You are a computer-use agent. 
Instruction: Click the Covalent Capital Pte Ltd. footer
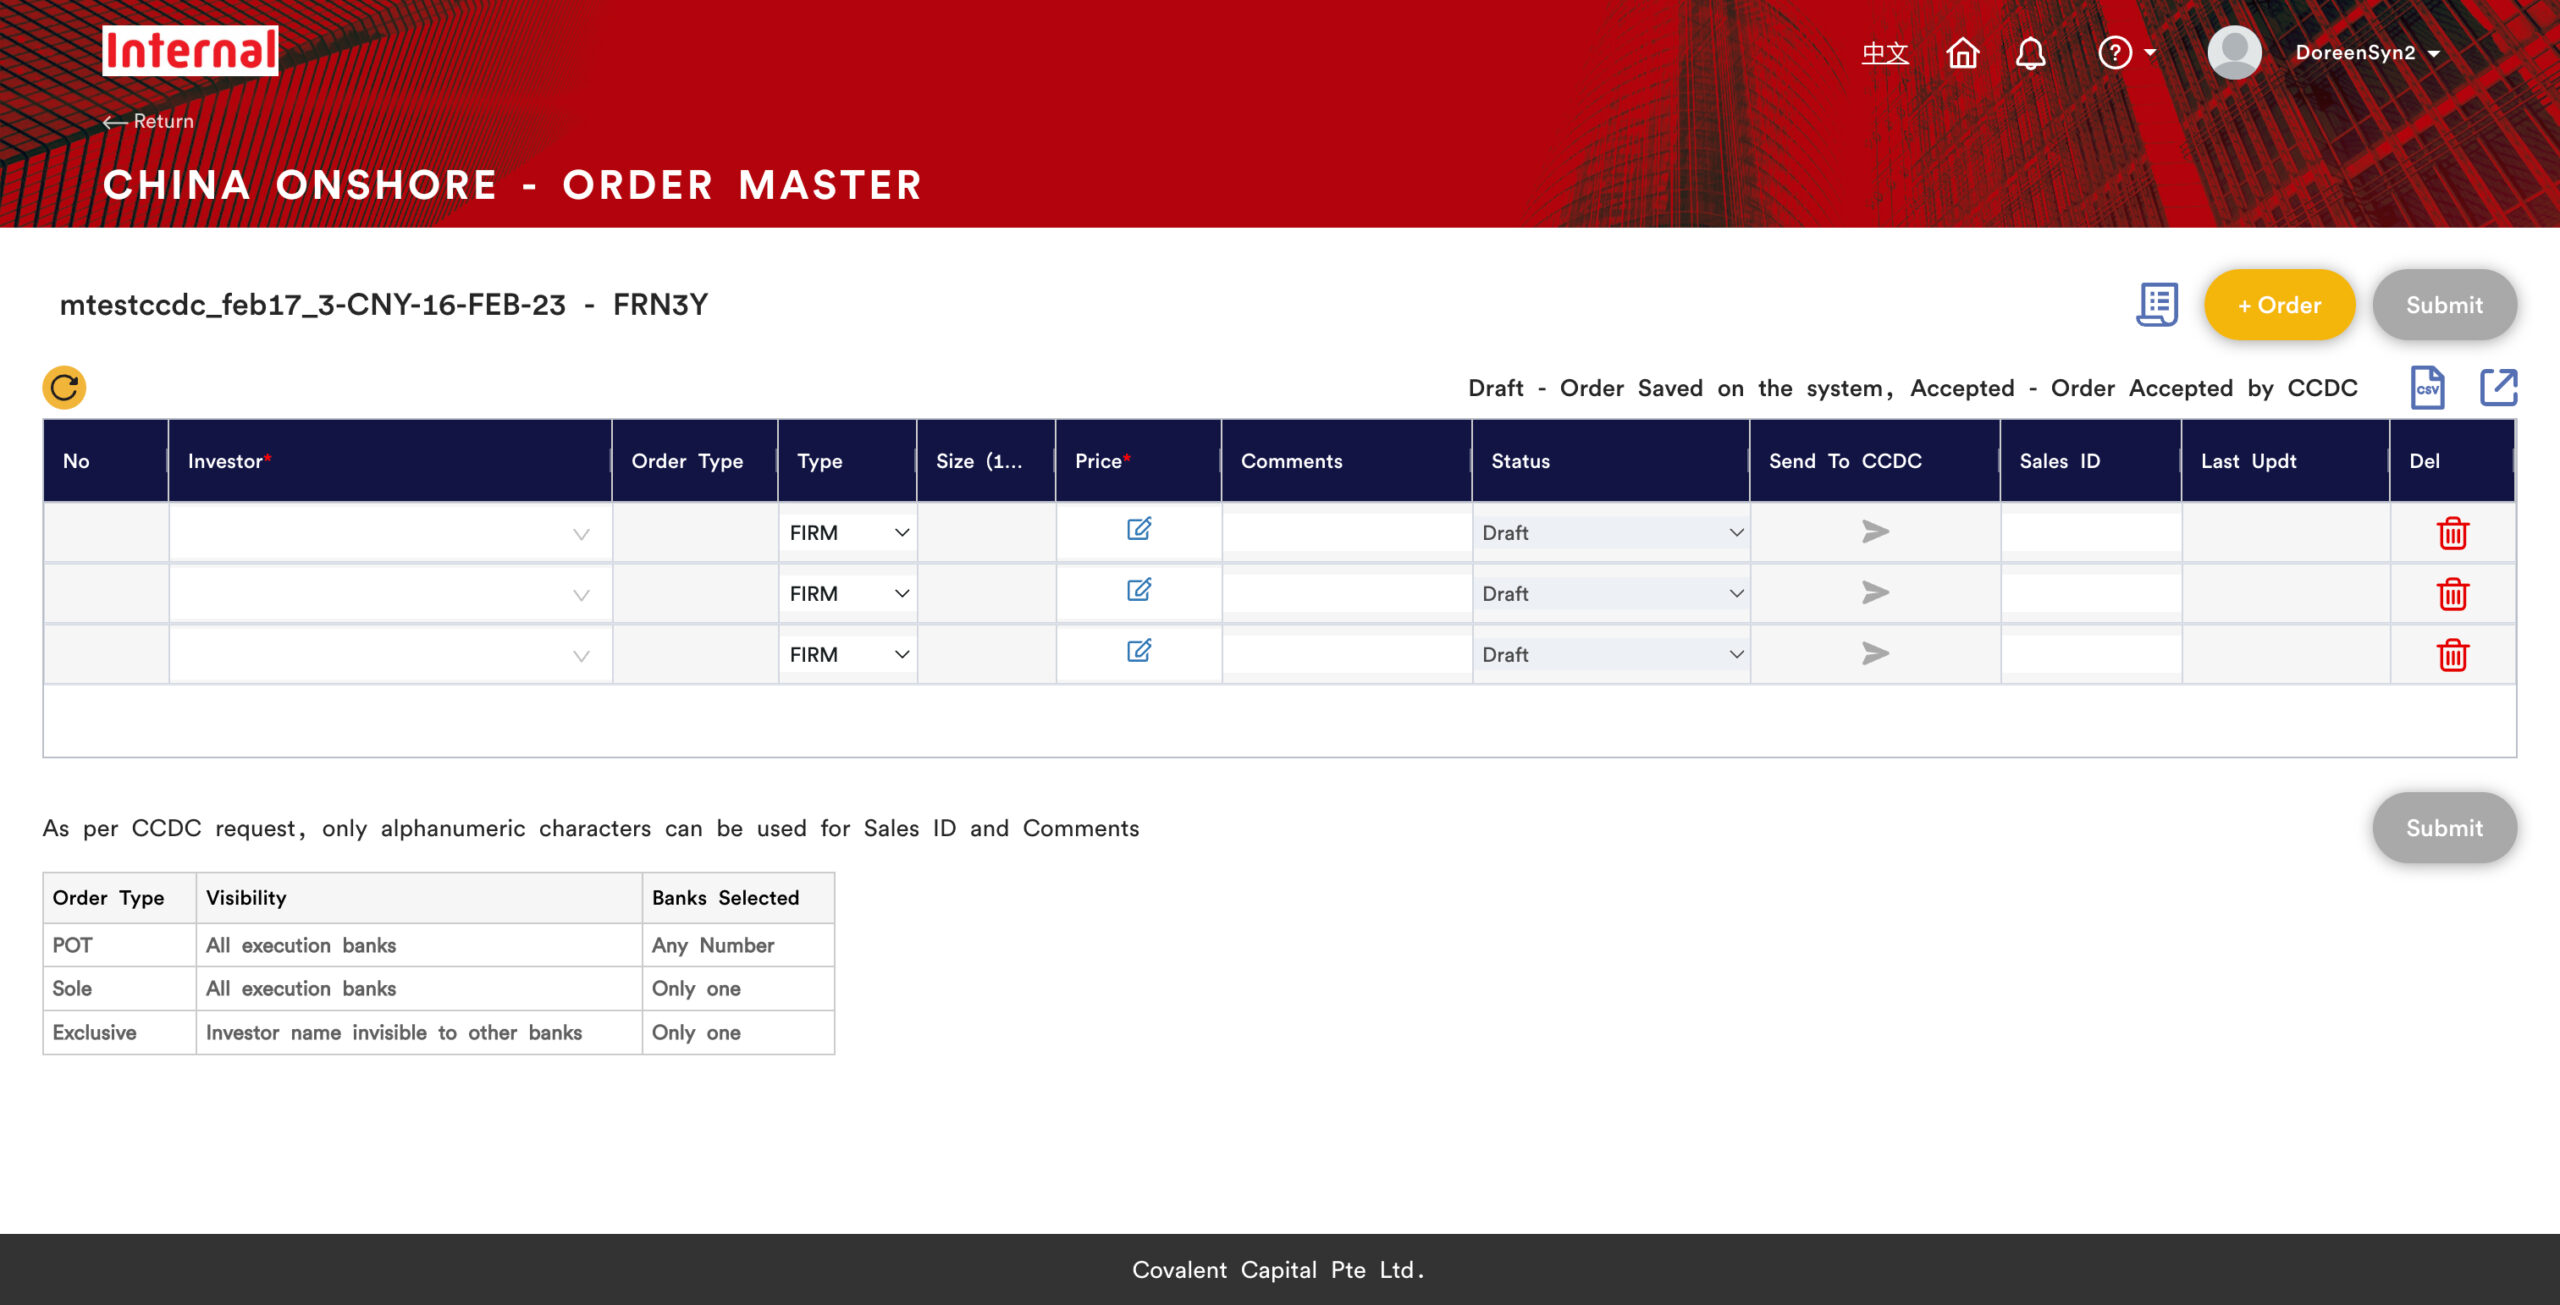[1279, 1270]
